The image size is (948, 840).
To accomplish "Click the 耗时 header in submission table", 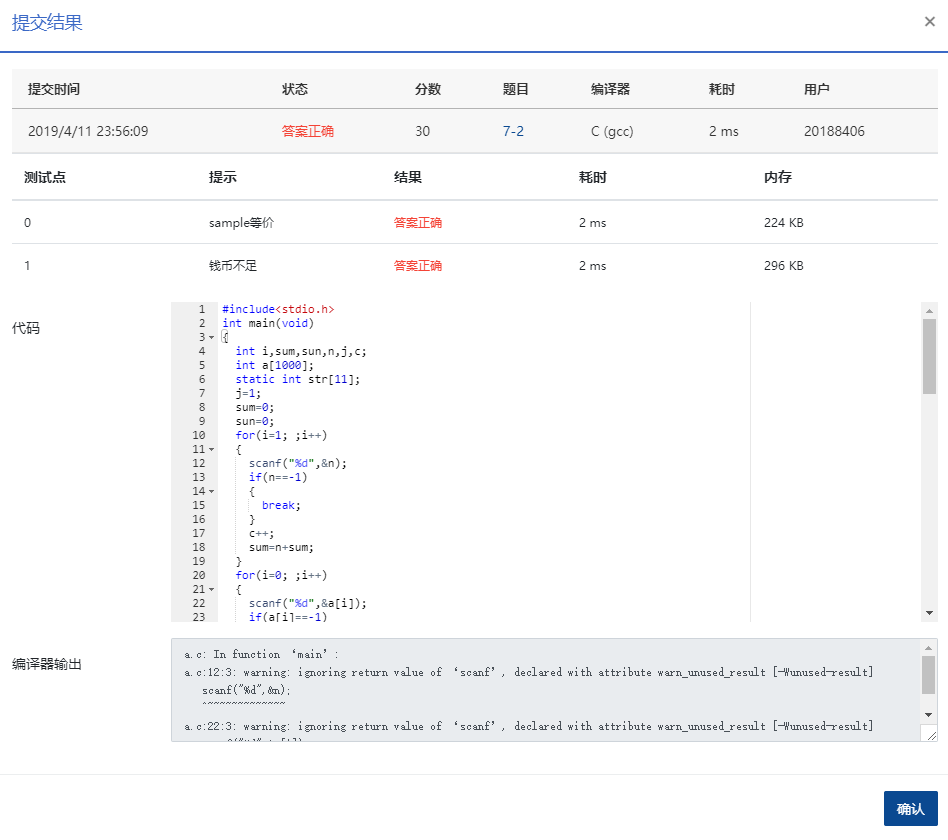I will coord(722,89).
